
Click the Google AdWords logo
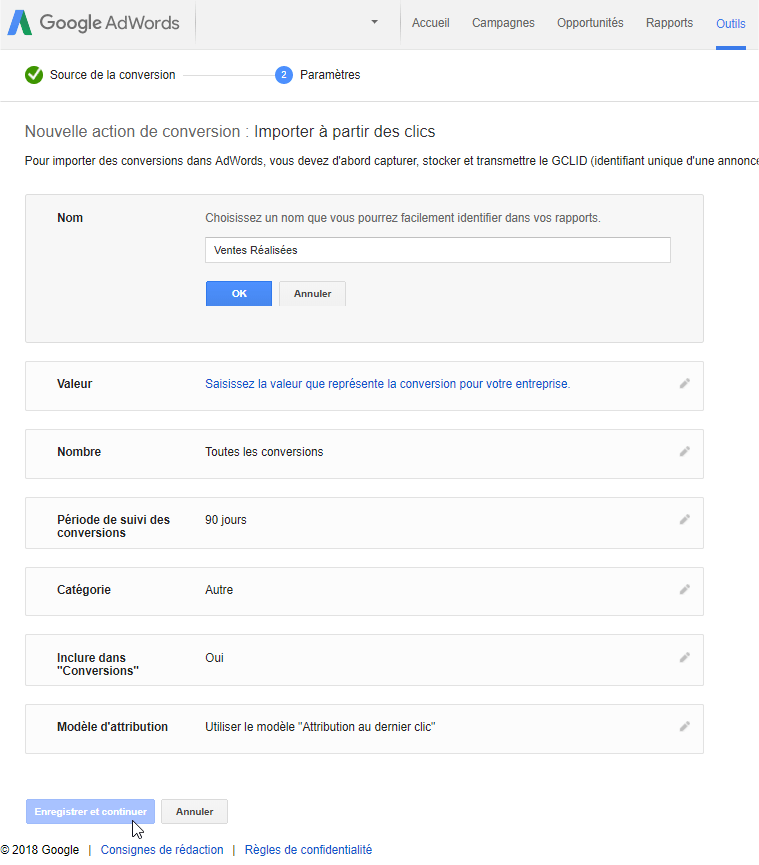[93, 23]
